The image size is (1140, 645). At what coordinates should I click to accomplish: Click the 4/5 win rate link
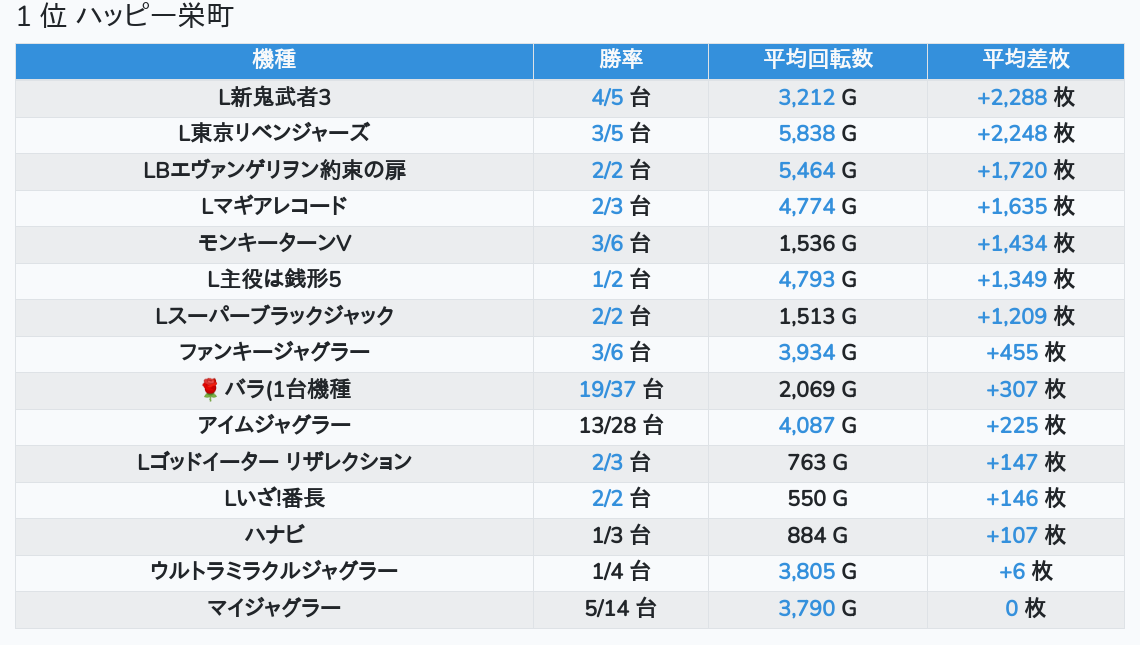point(607,97)
